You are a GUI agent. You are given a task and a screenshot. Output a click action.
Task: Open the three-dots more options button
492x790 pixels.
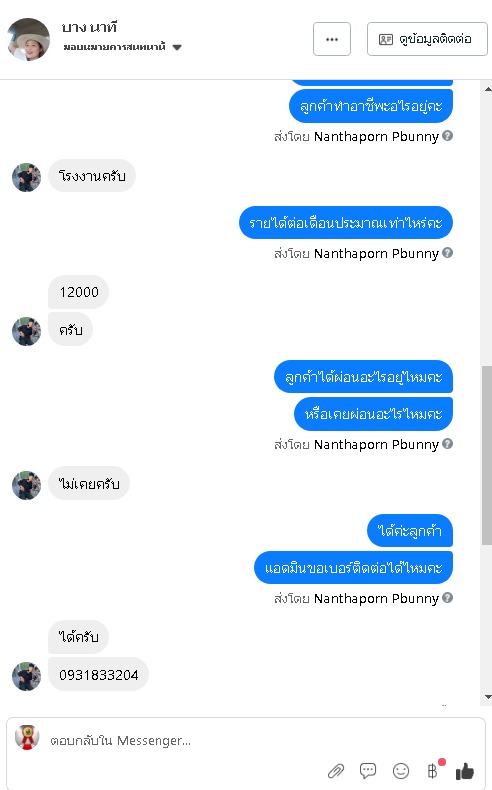pyautogui.click(x=332, y=39)
